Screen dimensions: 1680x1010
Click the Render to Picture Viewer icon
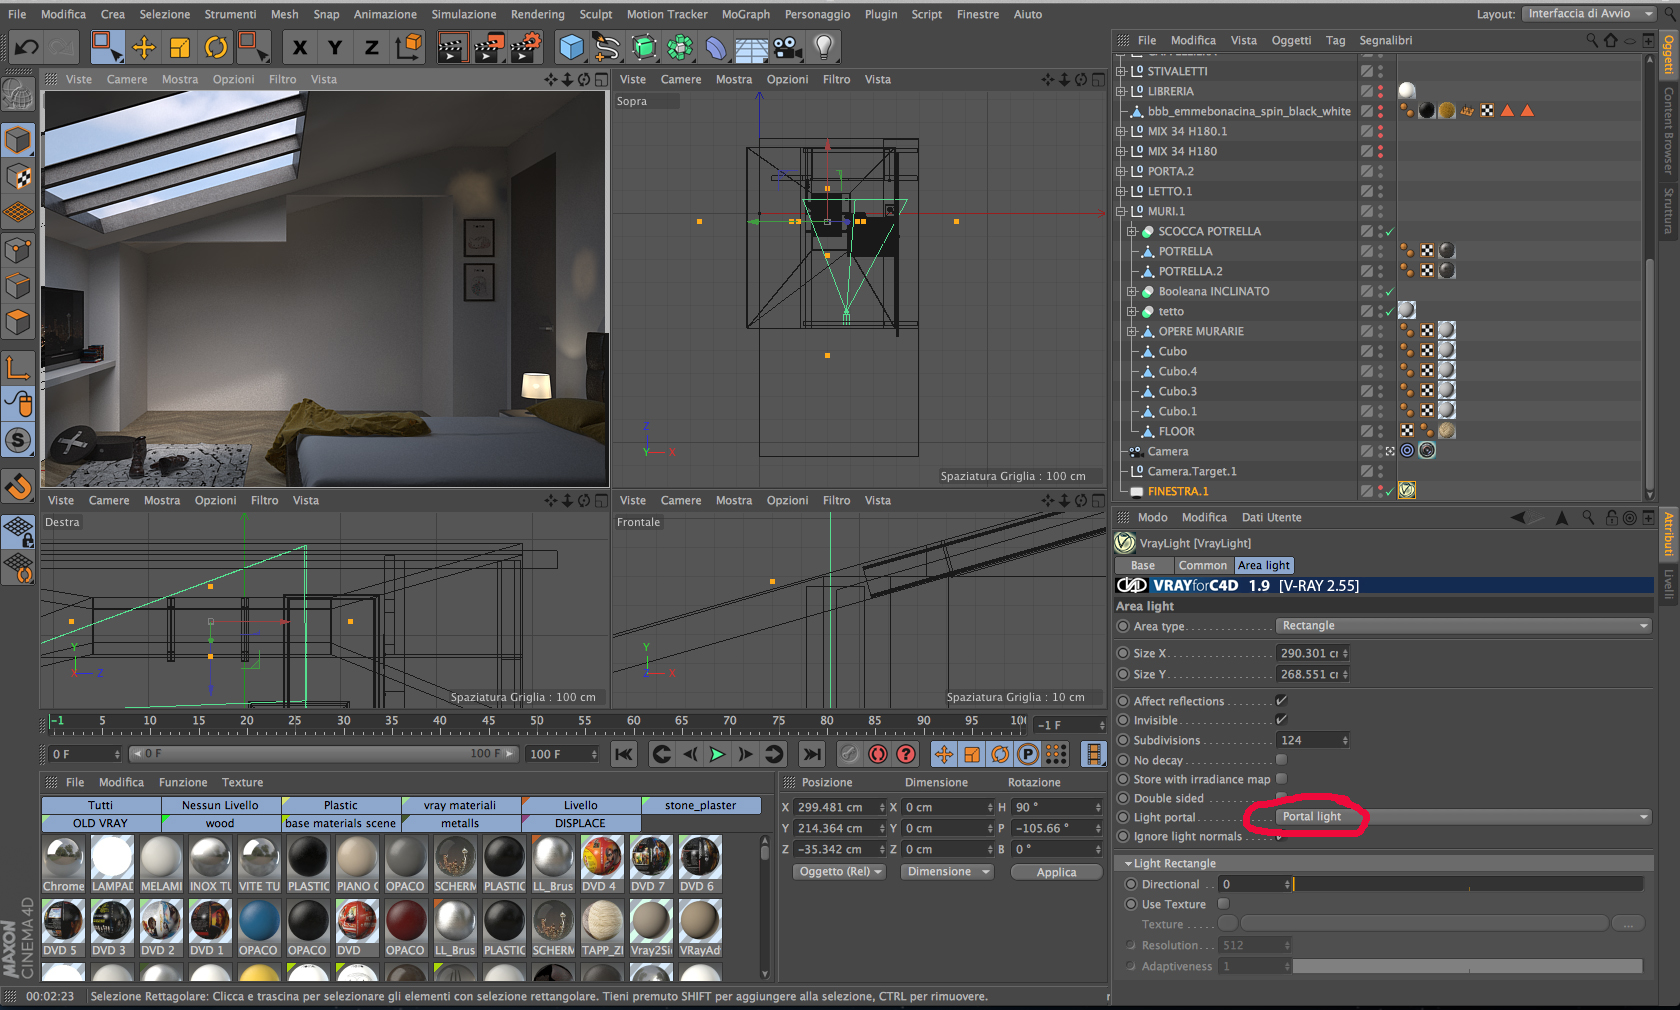[489, 47]
